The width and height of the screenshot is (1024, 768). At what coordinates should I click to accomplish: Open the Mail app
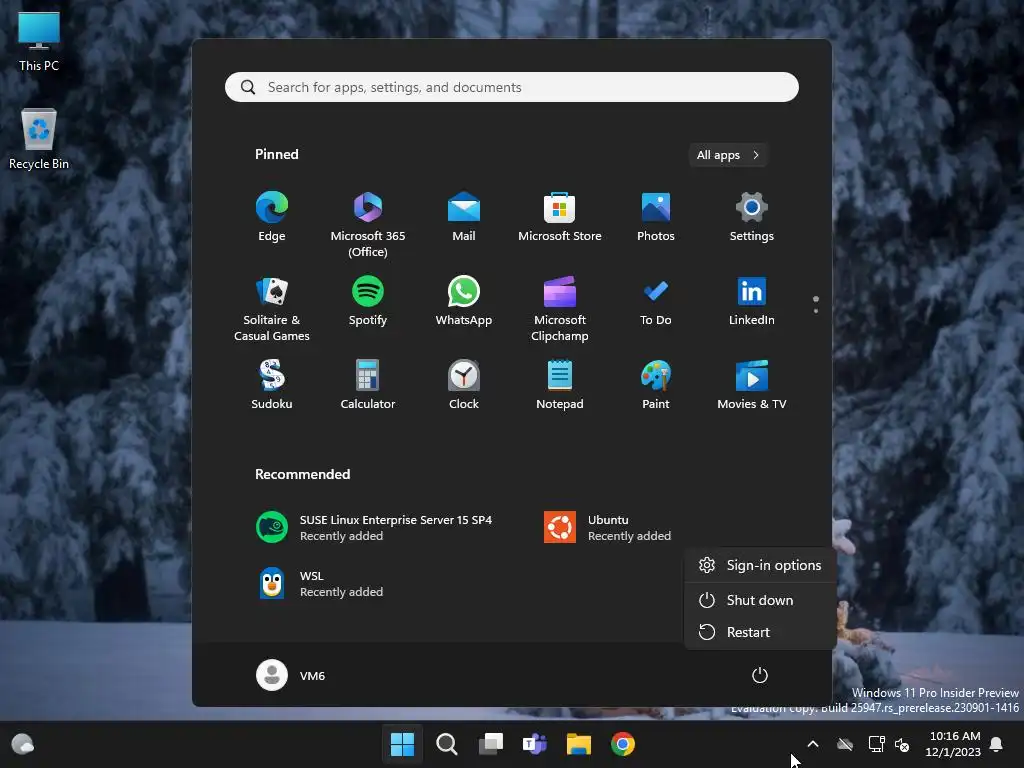464,217
